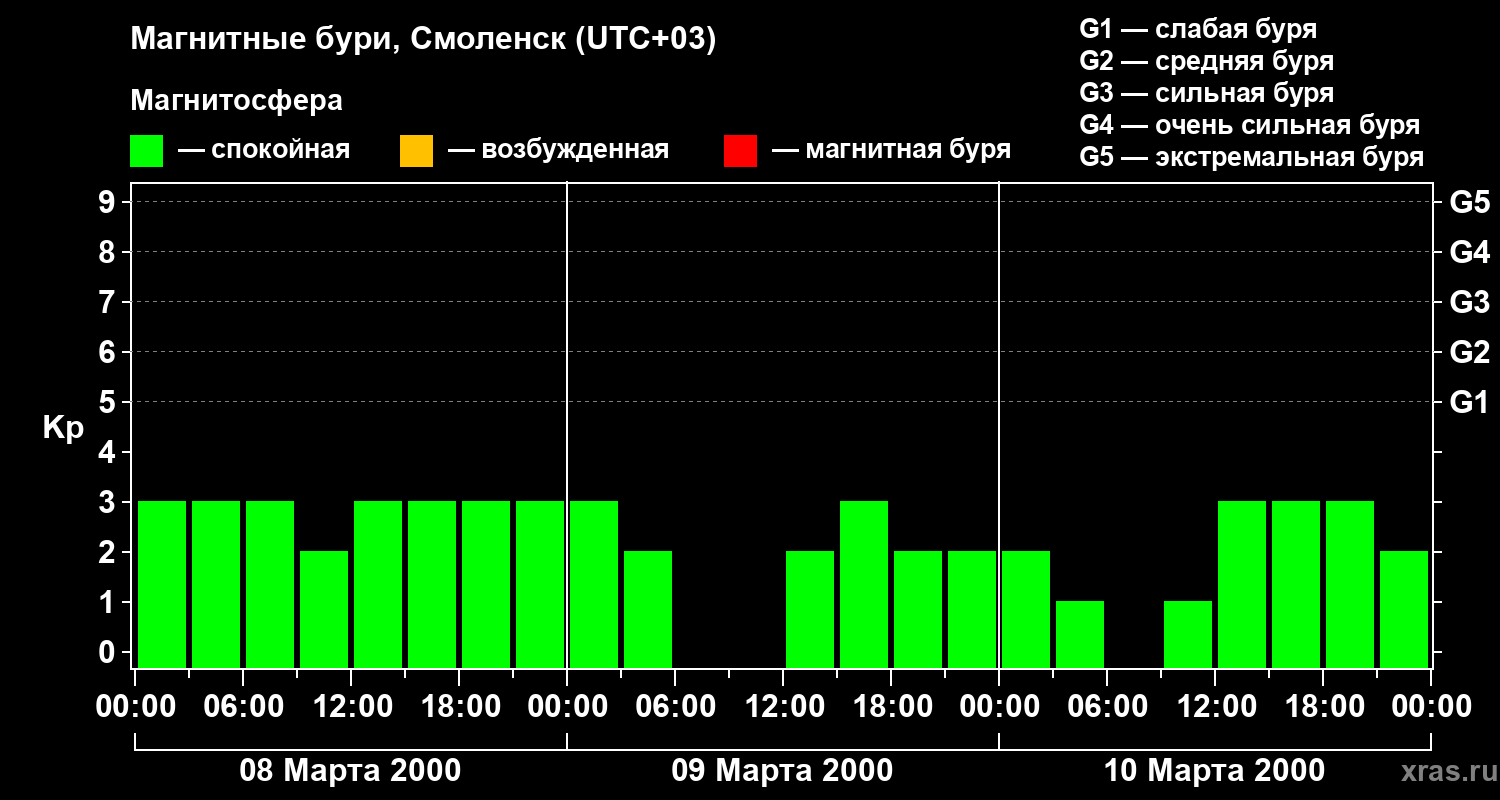This screenshot has height=800, width=1500.
Task: Click the 'Kp' axis label
Action: [63, 428]
